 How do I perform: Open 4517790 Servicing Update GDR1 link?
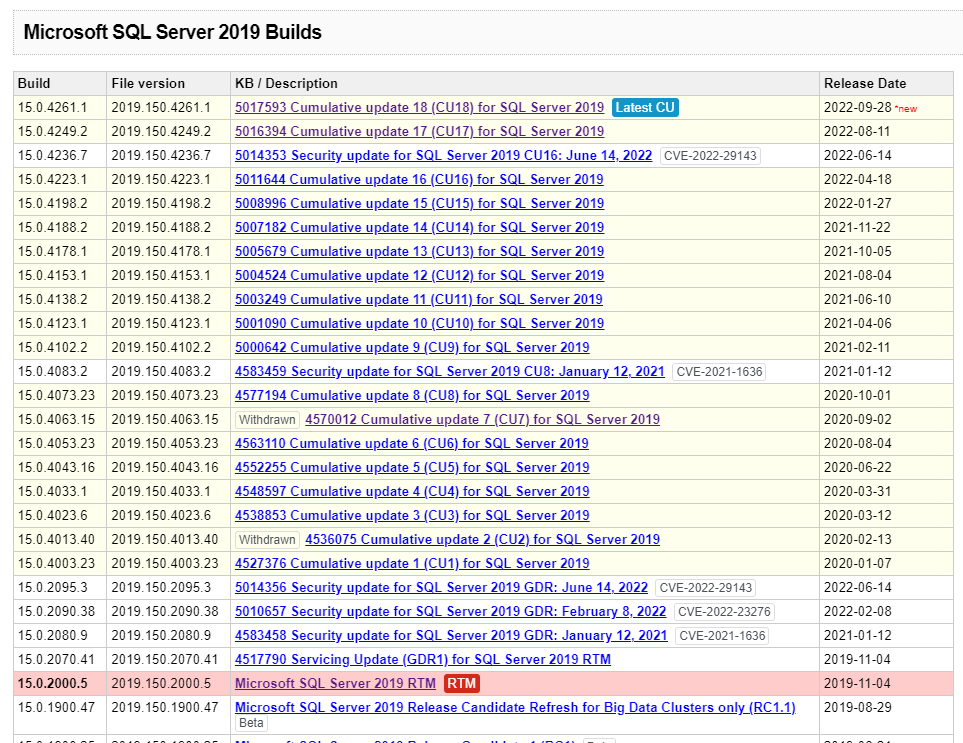pos(423,659)
